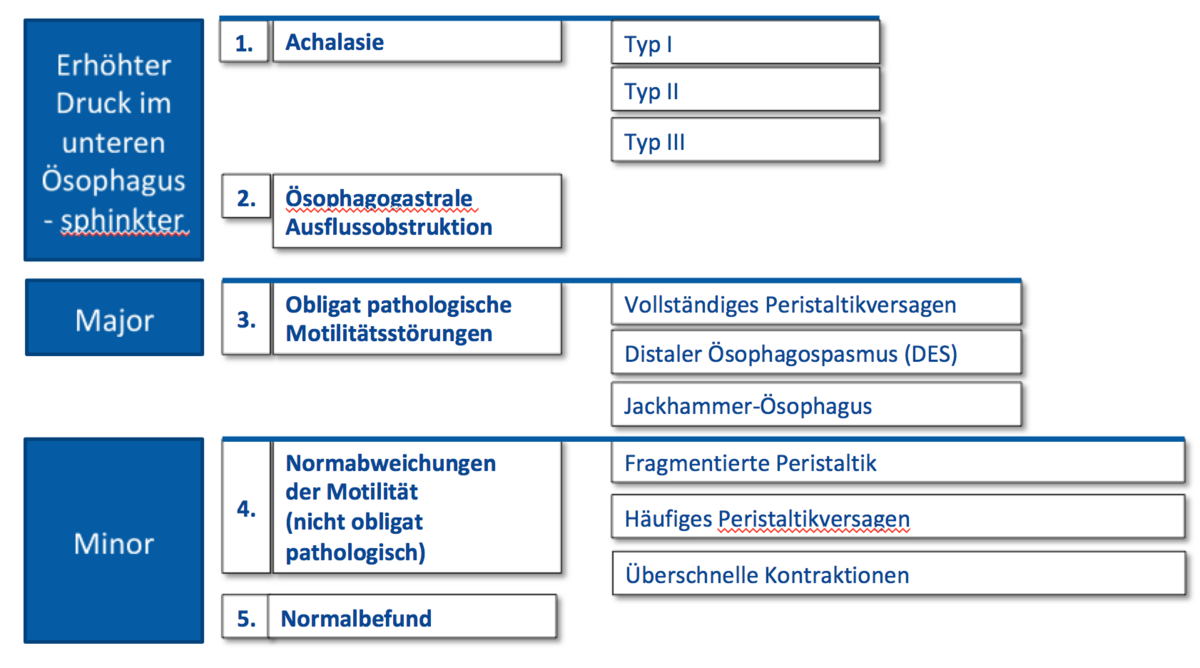The image size is (1200, 668).
Task: Select the Typ I box
Action: [x=745, y=43]
